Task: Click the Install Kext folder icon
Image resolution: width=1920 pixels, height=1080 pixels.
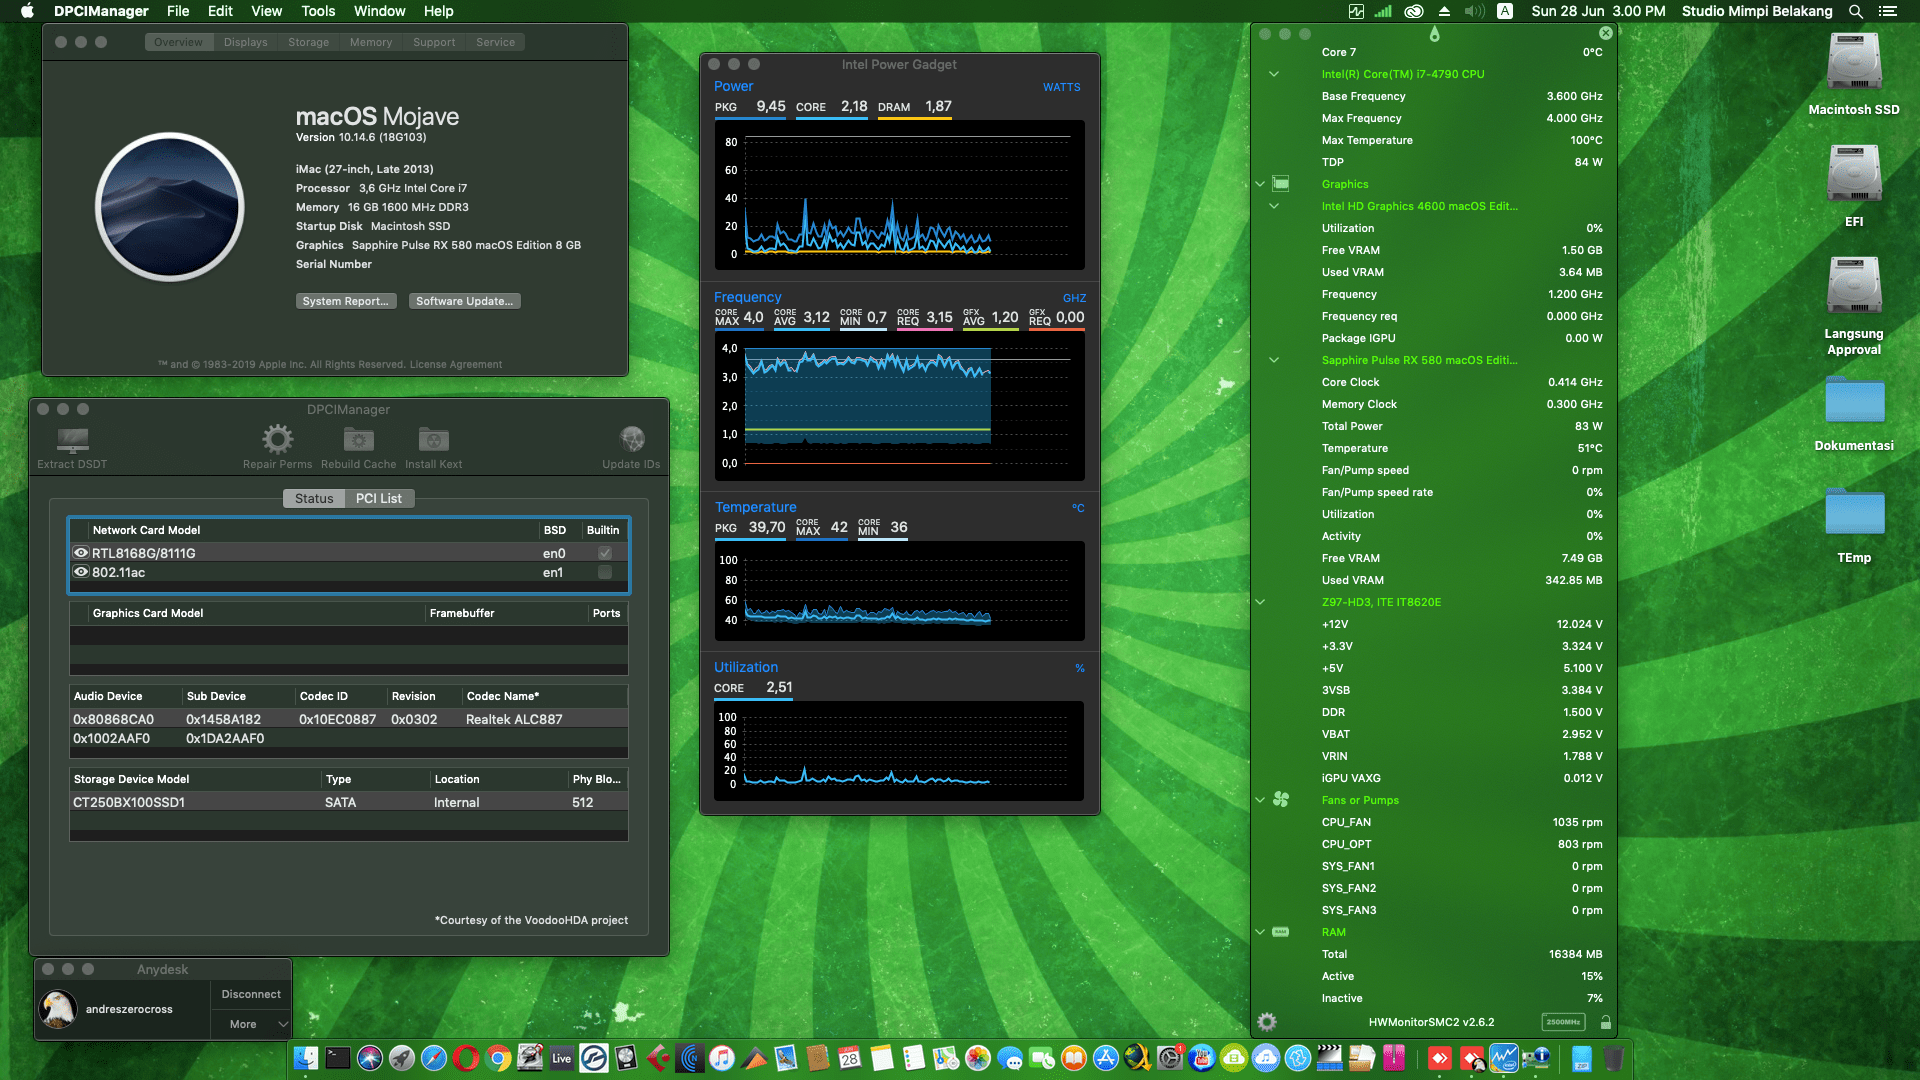Action: [433, 439]
